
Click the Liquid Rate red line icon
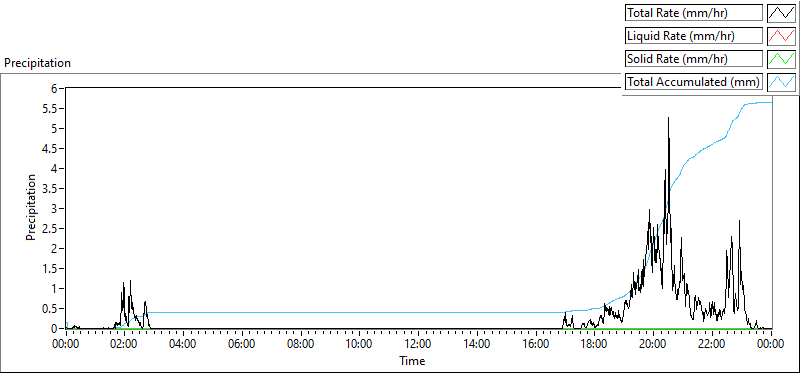click(781, 36)
